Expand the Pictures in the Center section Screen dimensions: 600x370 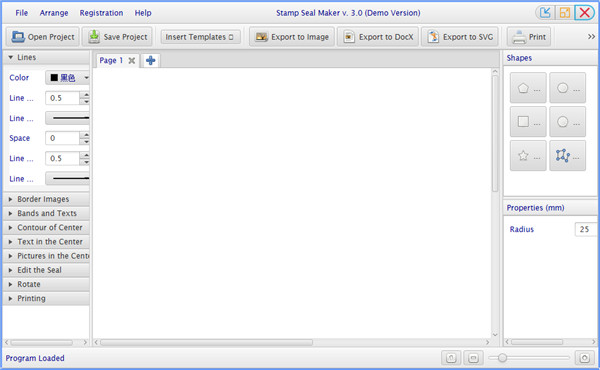pyautogui.click(x=46, y=256)
